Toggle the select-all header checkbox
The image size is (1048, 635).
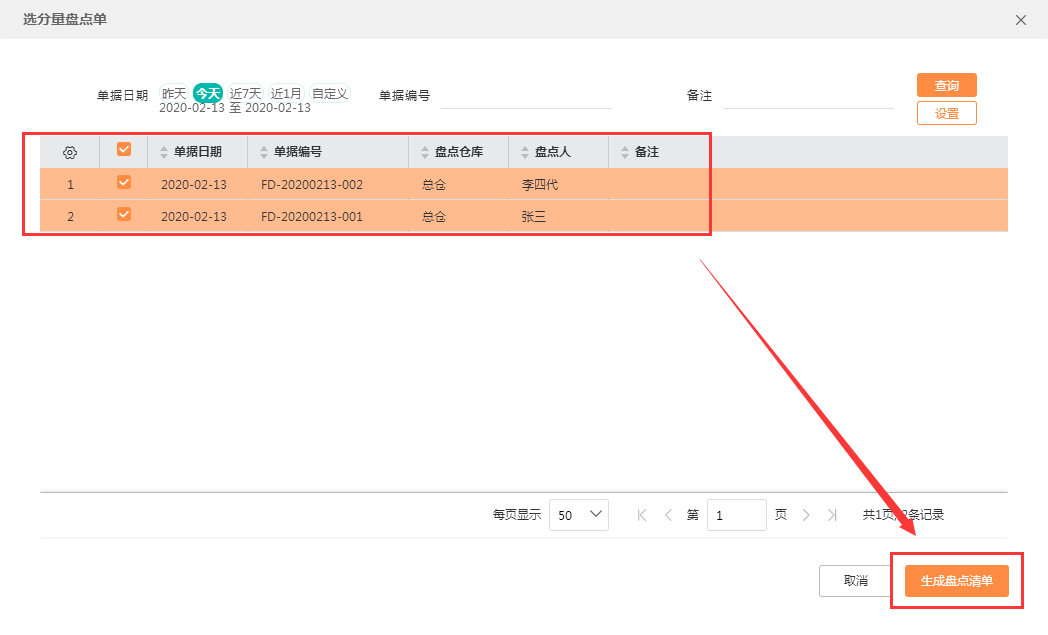124,149
